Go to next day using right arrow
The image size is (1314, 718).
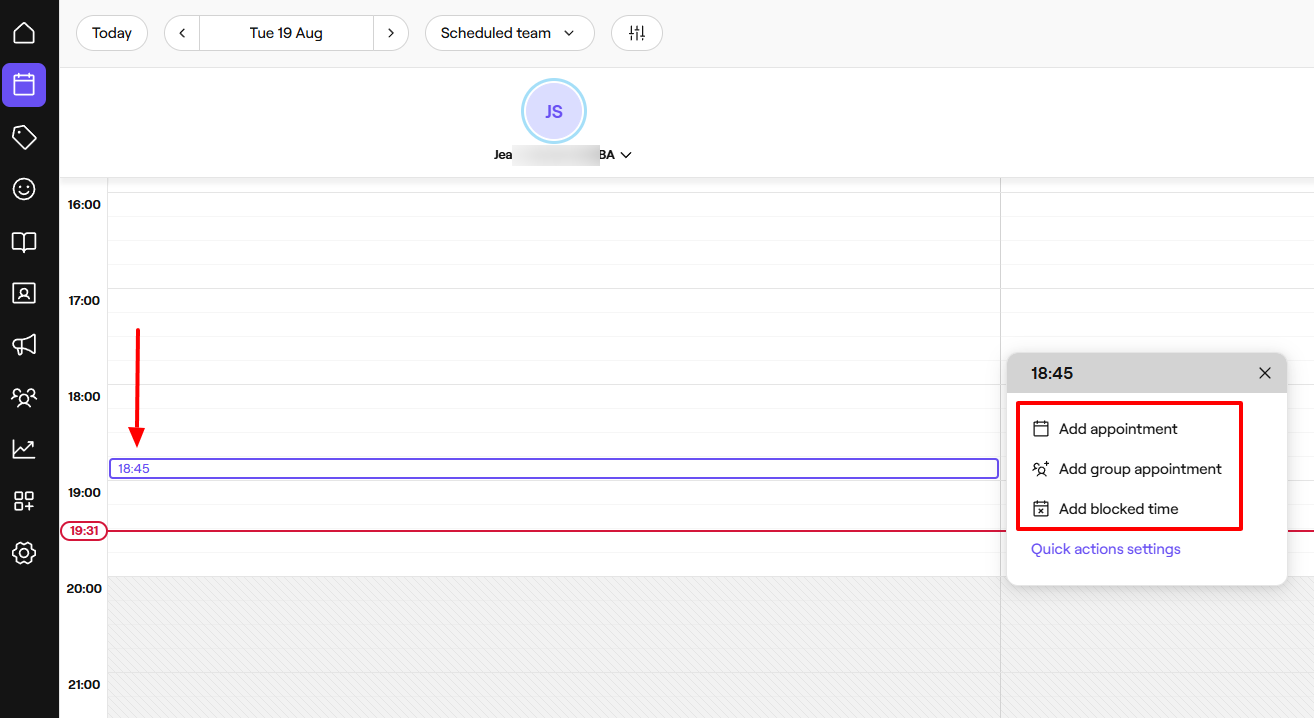pos(391,33)
